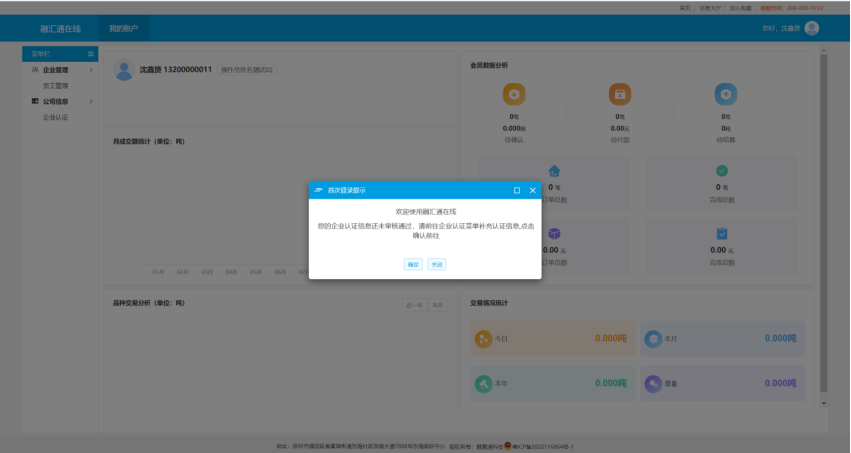The width and height of the screenshot is (851, 453).
Task: Click the 完成总额 clipboard icon
Action: click(x=722, y=234)
